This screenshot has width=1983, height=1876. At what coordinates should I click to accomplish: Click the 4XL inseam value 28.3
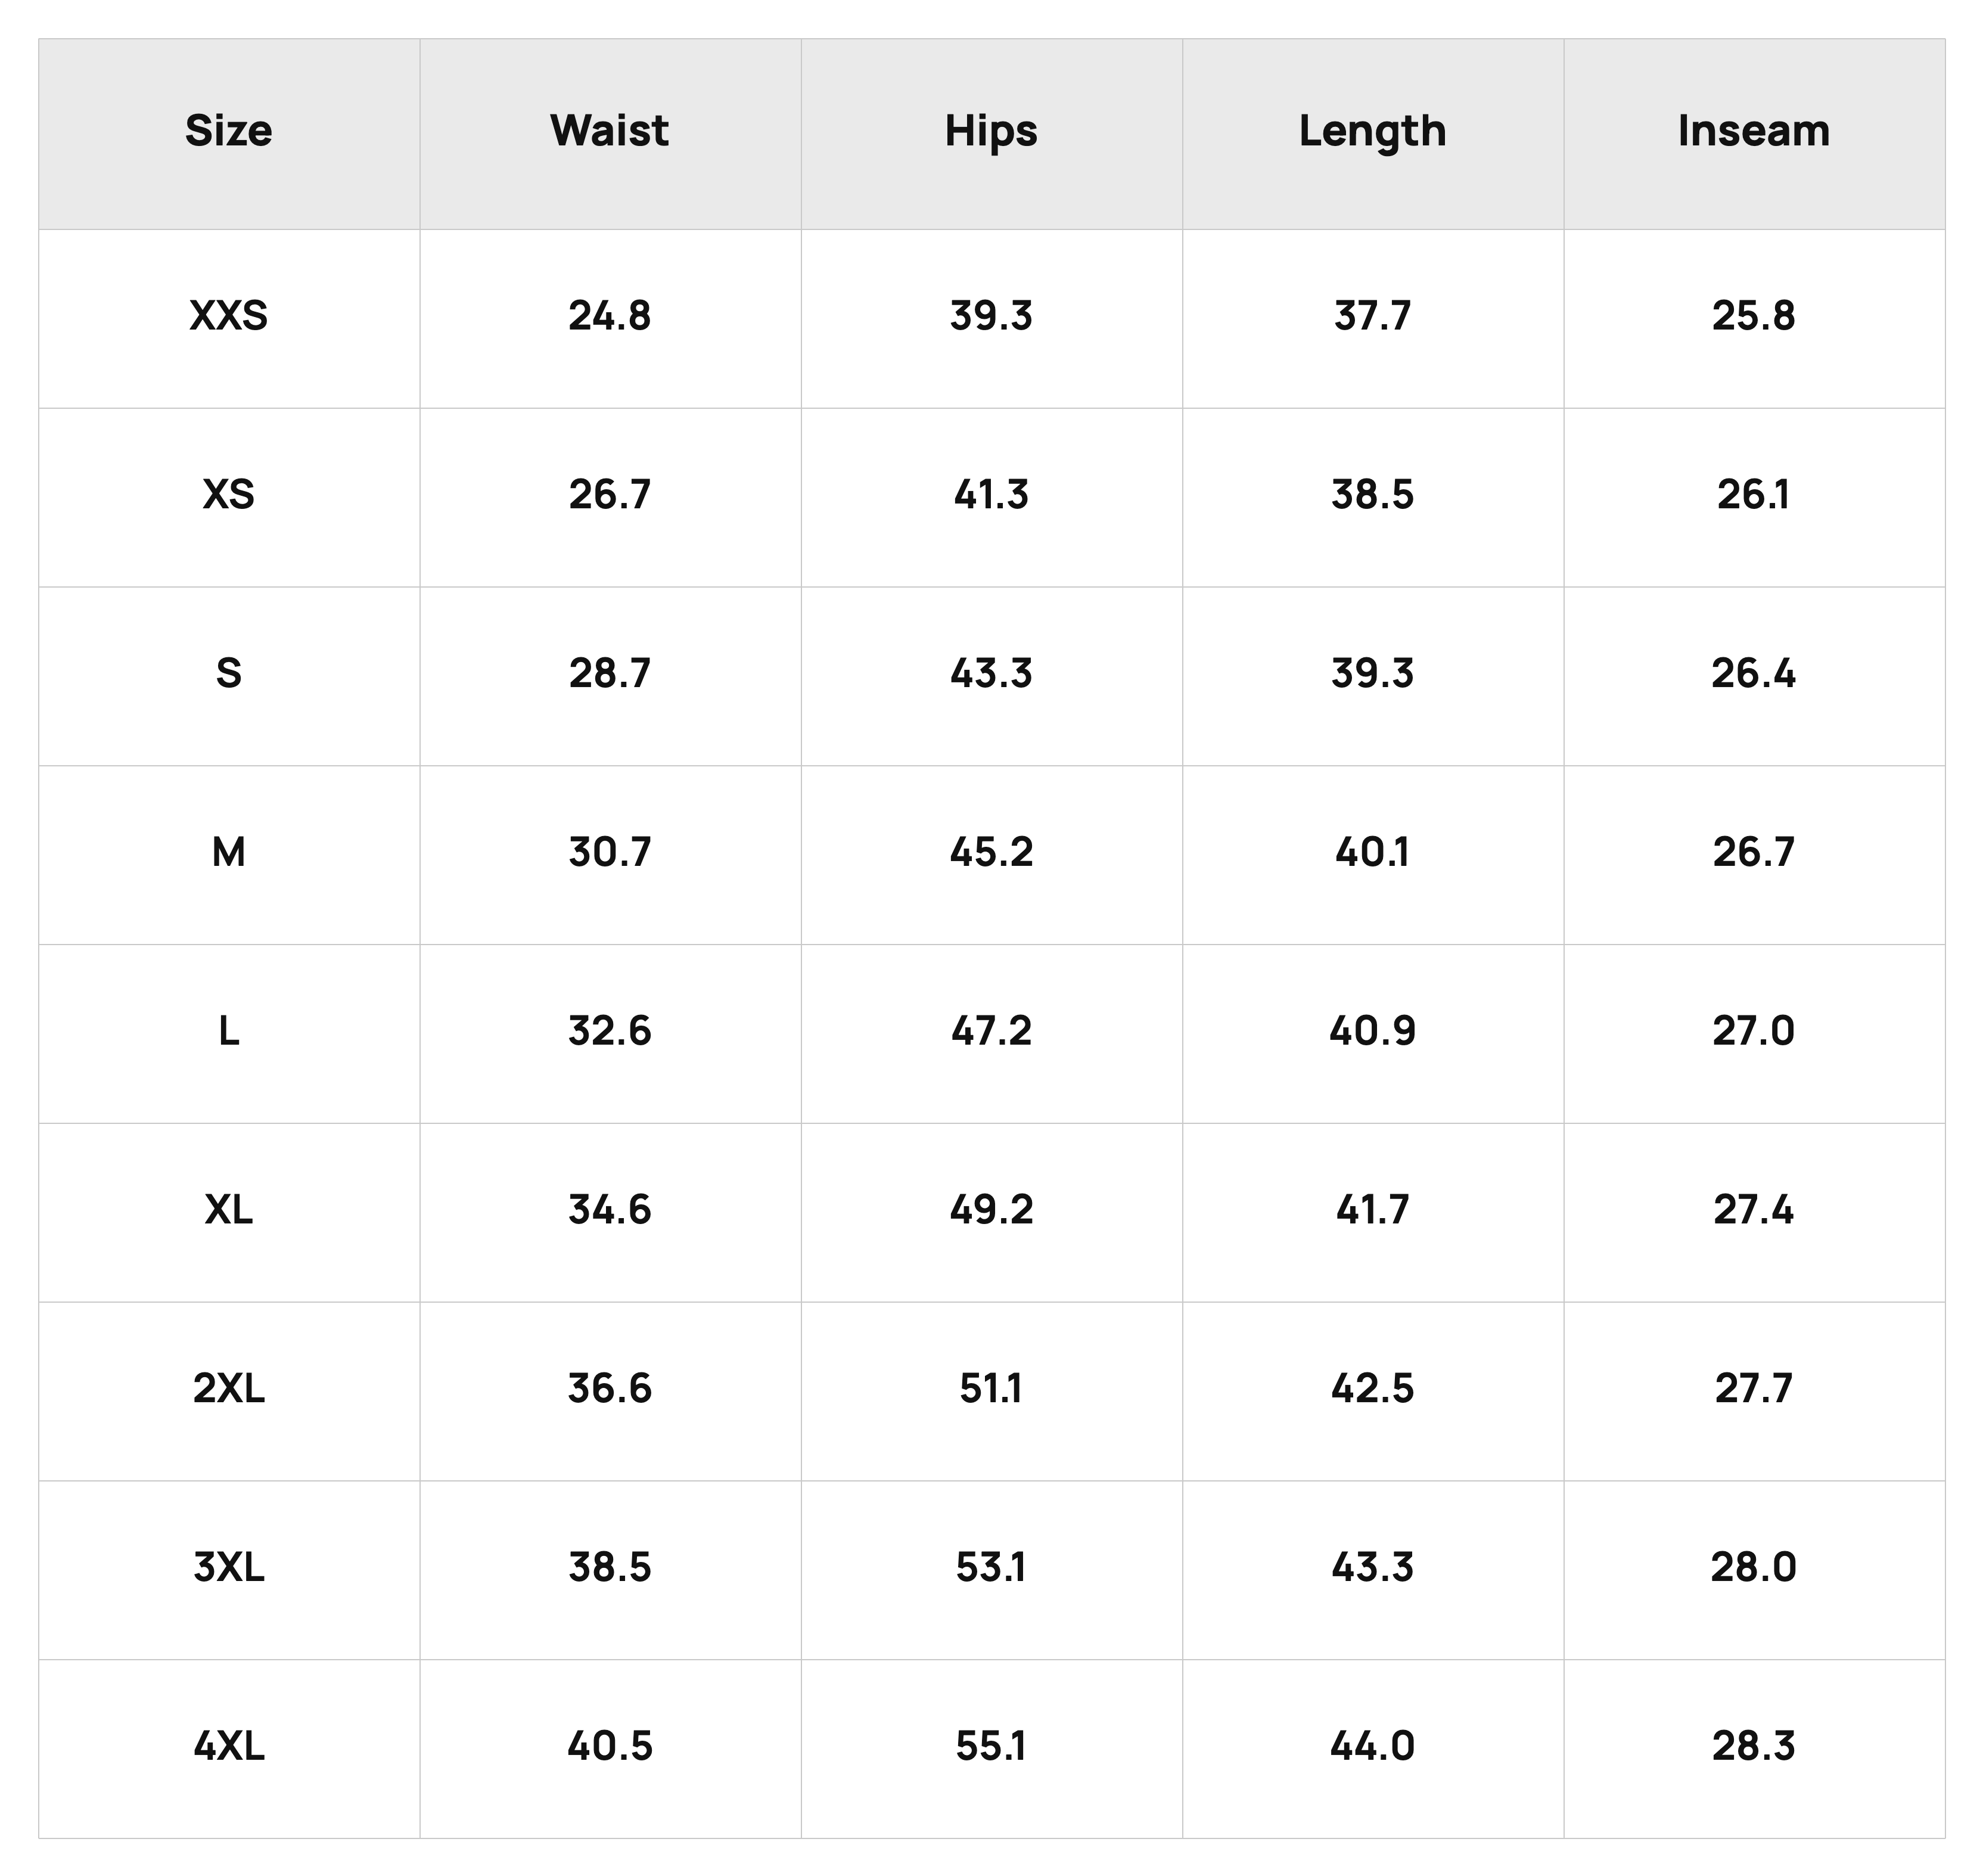pyautogui.click(x=1754, y=1746)
